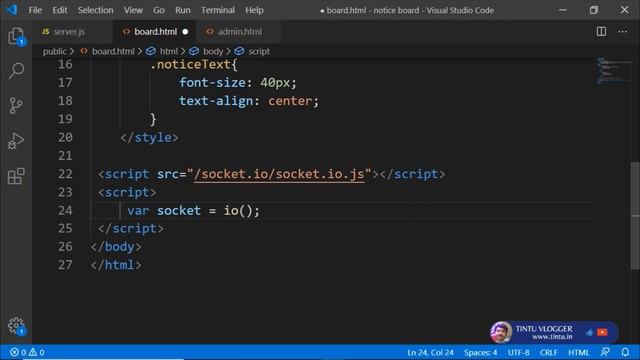Open the notifications bell in status bar

(x=625, y=352)
